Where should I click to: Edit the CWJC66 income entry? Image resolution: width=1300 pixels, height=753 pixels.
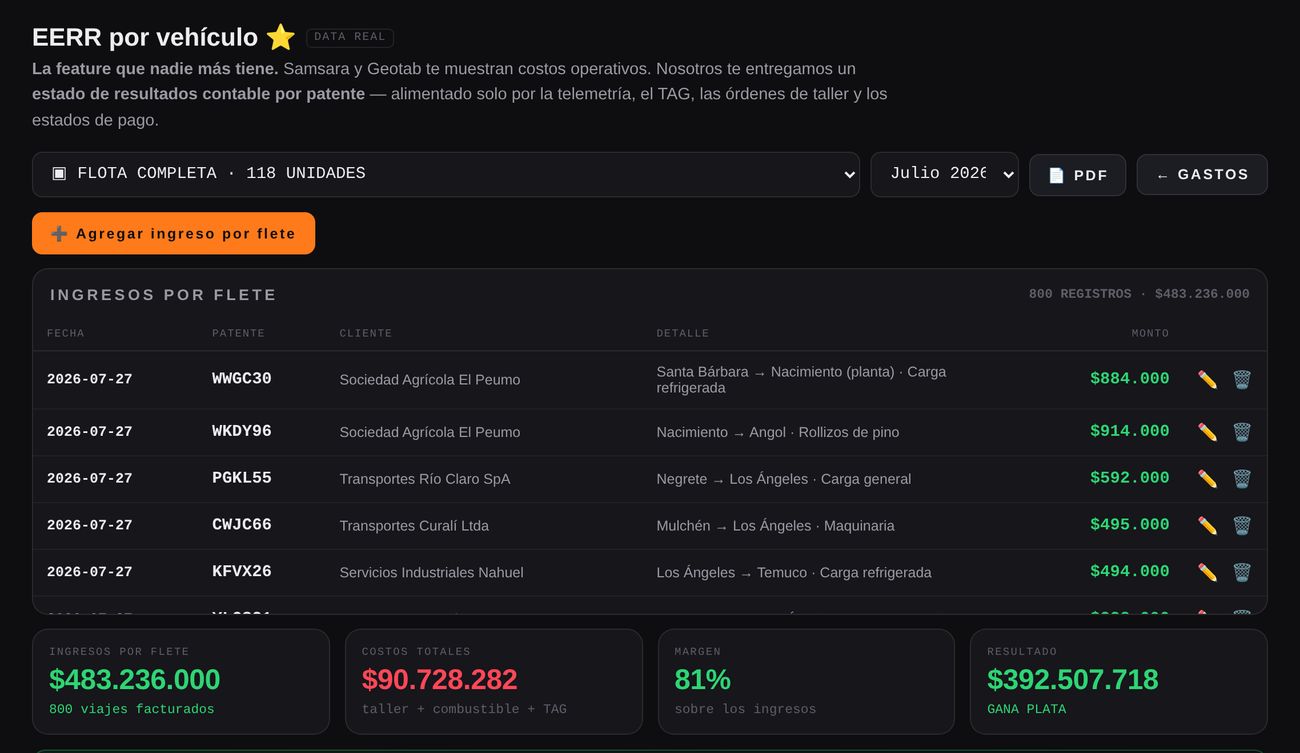coord(1207,526)
